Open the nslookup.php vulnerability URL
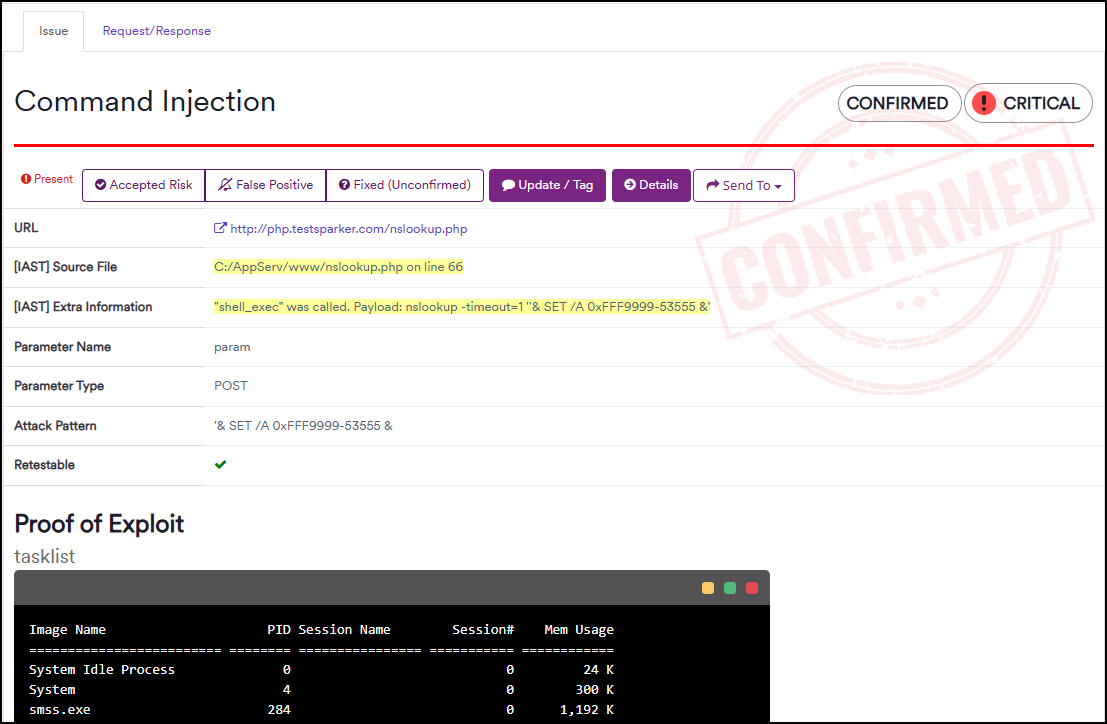This screenshot has height=724, width=1107. tap(347, 228)
